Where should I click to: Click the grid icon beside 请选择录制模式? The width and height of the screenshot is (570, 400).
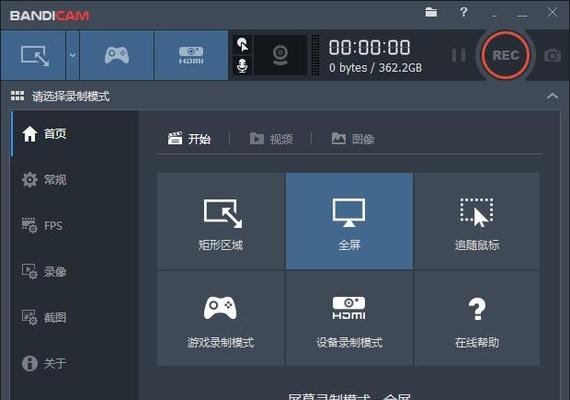(x=17, y=96)
